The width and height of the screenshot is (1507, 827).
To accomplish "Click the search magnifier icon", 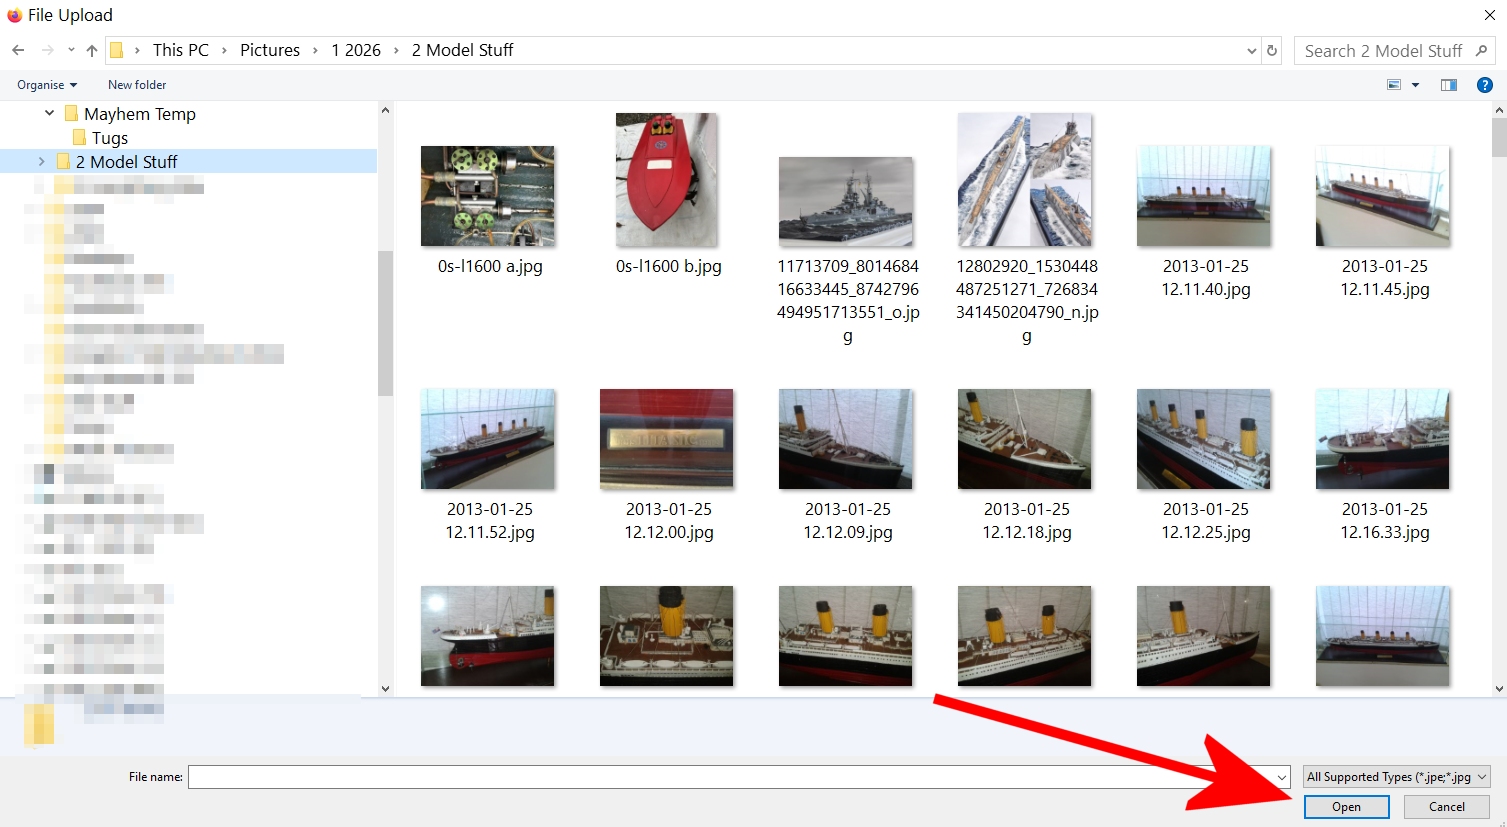I will coord(1481,50).
